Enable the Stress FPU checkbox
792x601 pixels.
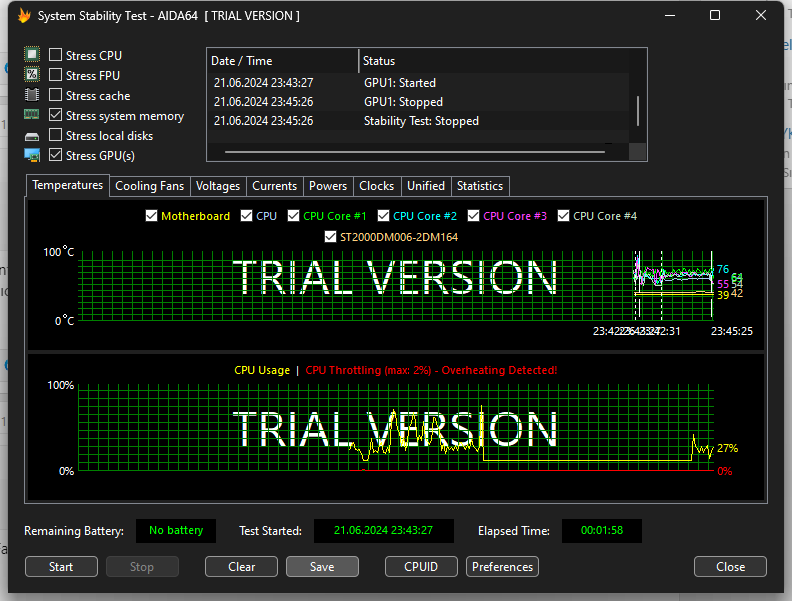[56, 75]
